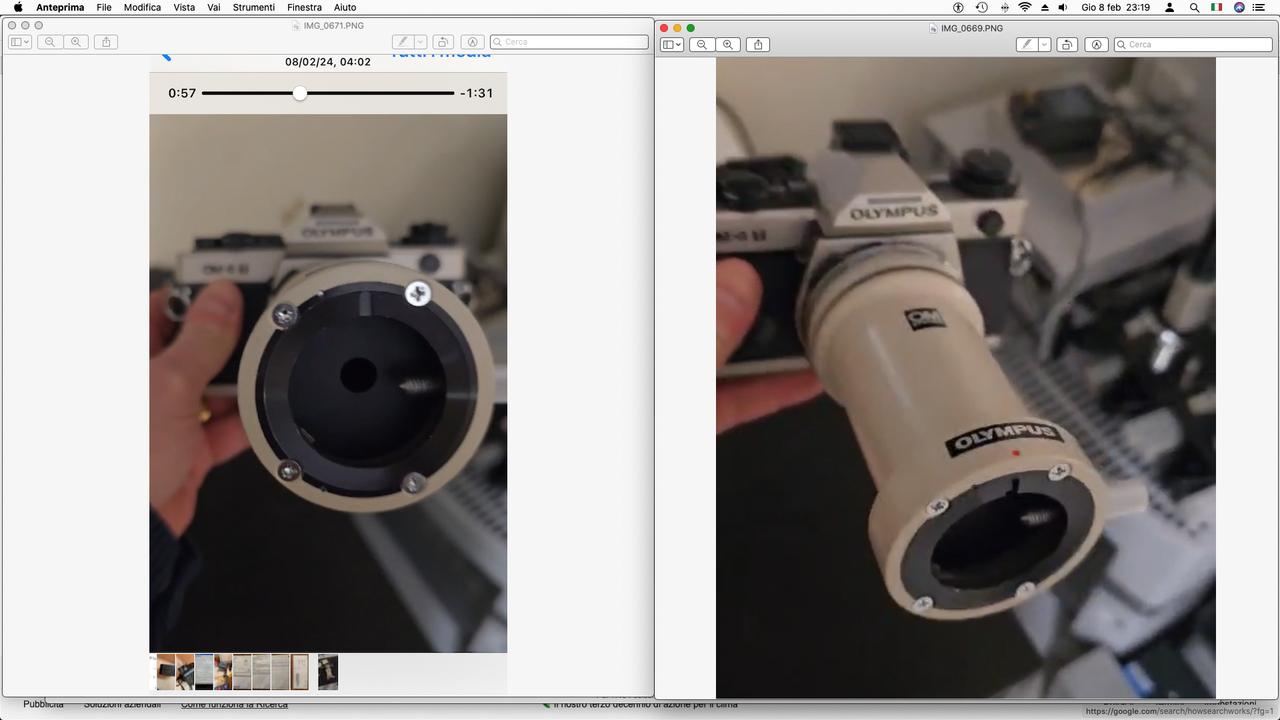
Task: Open the user account menu bar icon
Action: (1169, 7)
